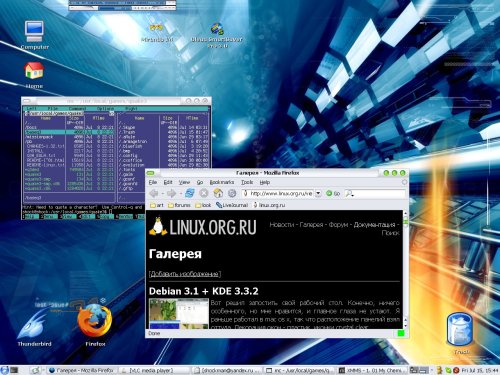Open the Options menu in Midnight Commander
The image size is (500, 375).
pyautogui.click(x=105, y=109)
